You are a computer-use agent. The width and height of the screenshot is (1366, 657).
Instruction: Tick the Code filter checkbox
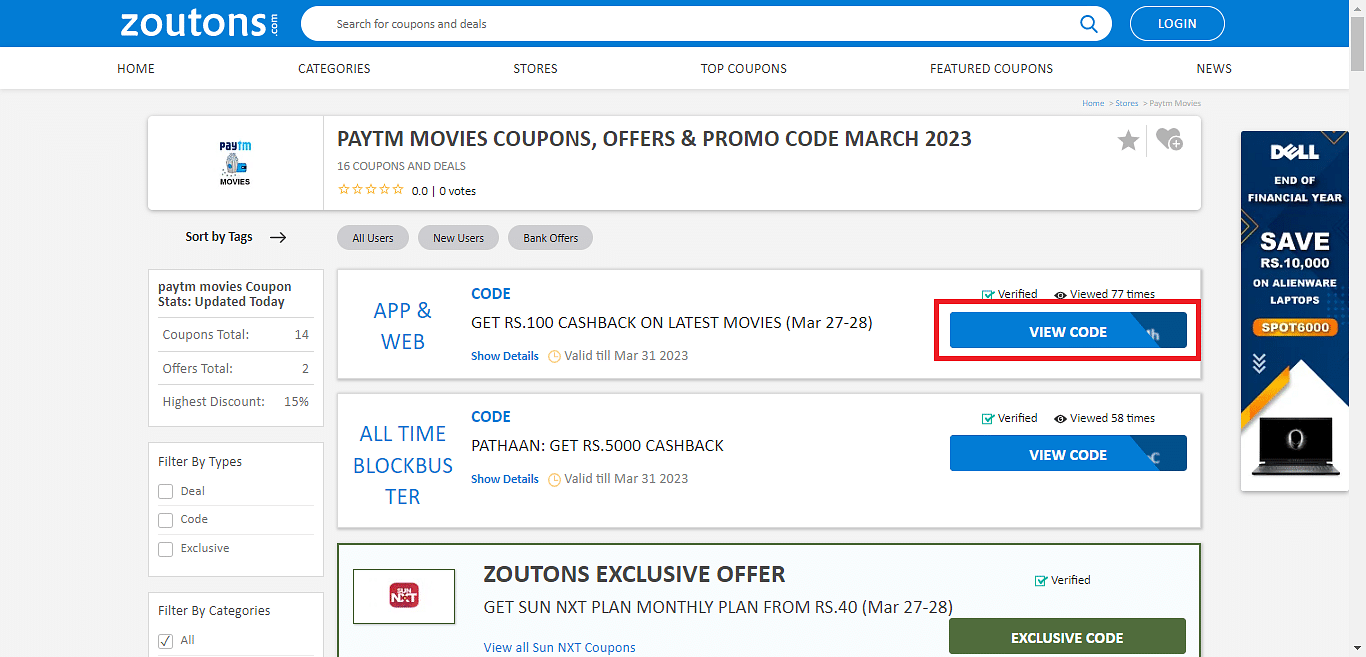166,520
